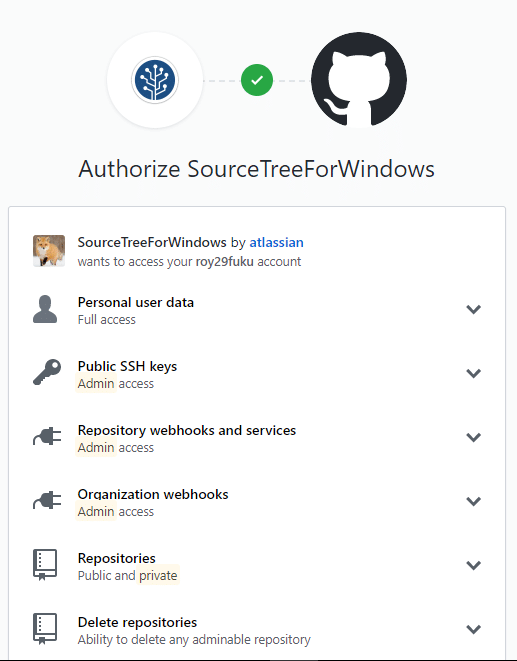Click the Repositories book icon
This screenshot has width=517, height=661.
[45, 564]
